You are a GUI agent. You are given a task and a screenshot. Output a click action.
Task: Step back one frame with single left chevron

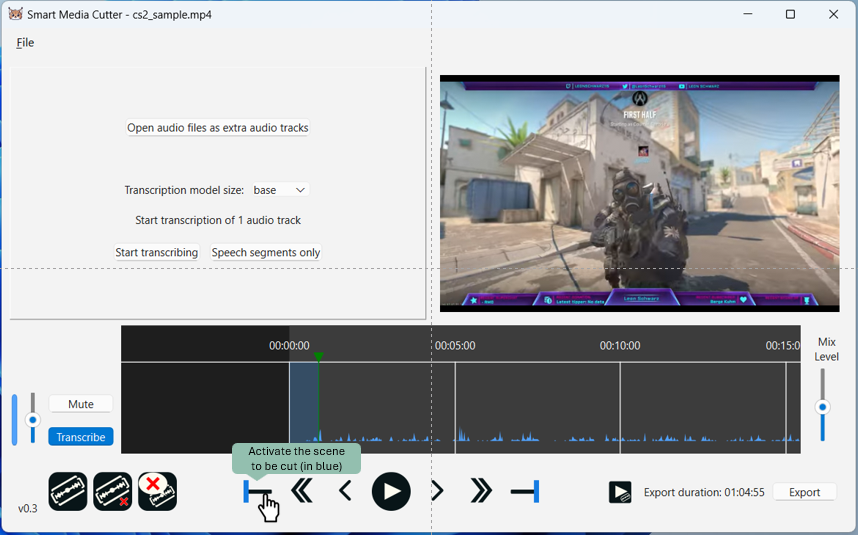[345, 491]
